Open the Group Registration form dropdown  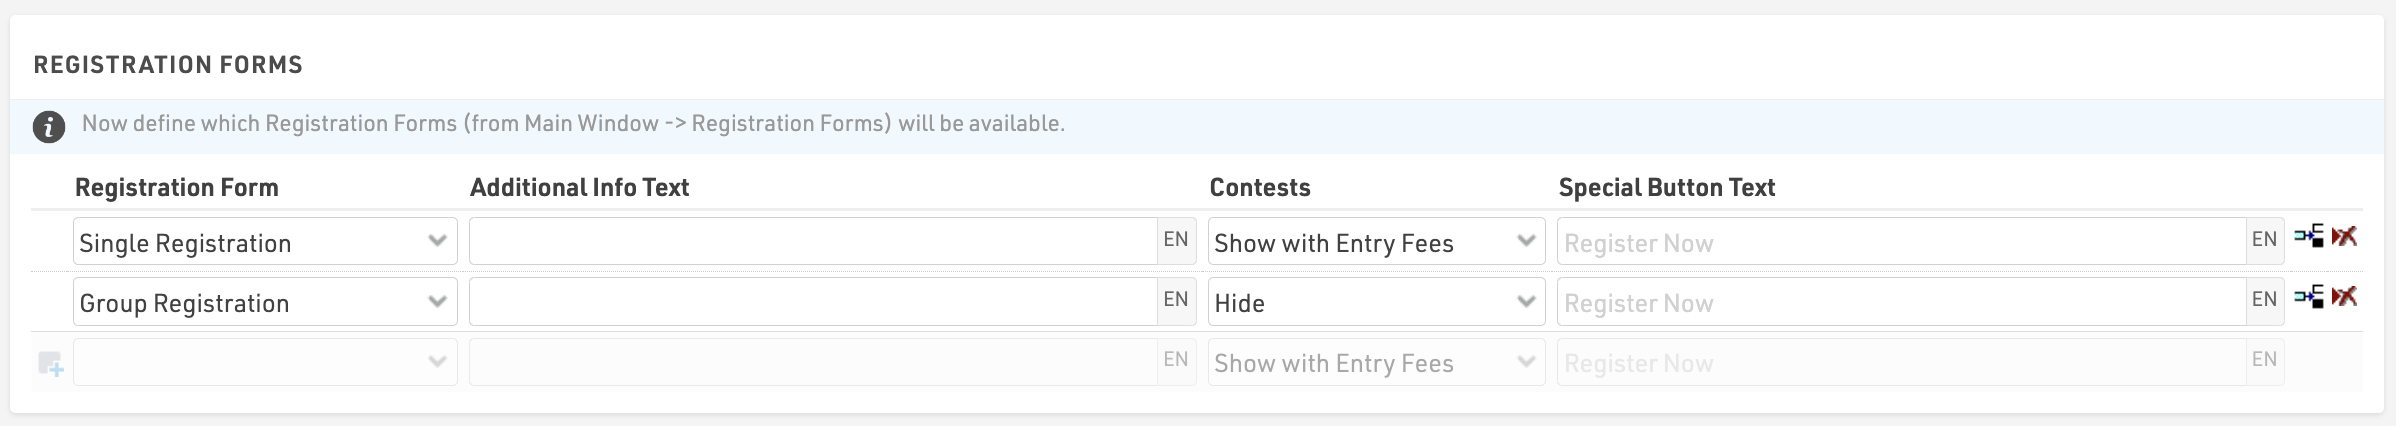tap(265, 302)
